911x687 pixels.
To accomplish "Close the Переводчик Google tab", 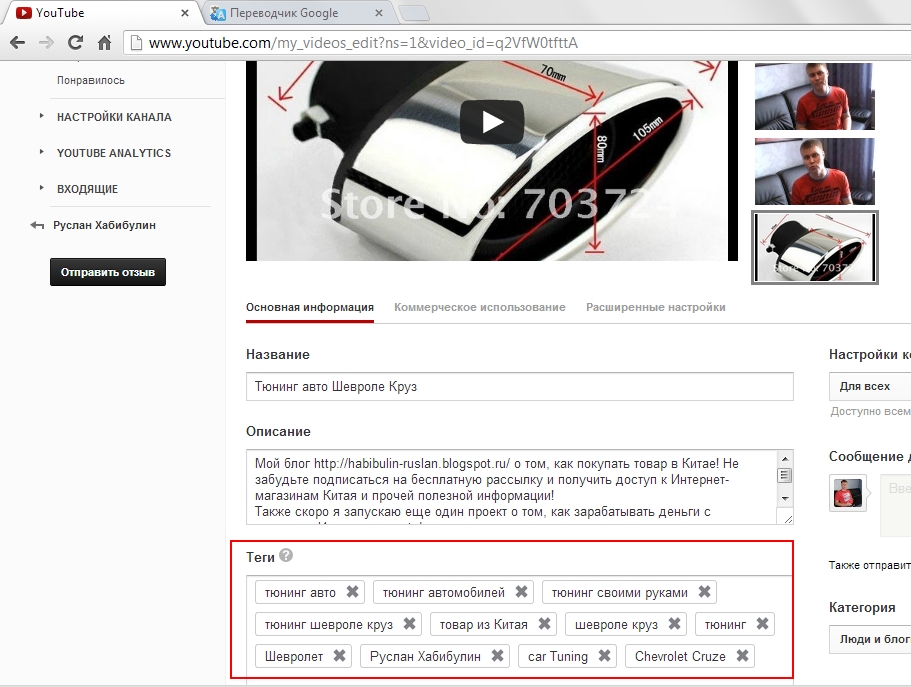I will pos(379,13).
